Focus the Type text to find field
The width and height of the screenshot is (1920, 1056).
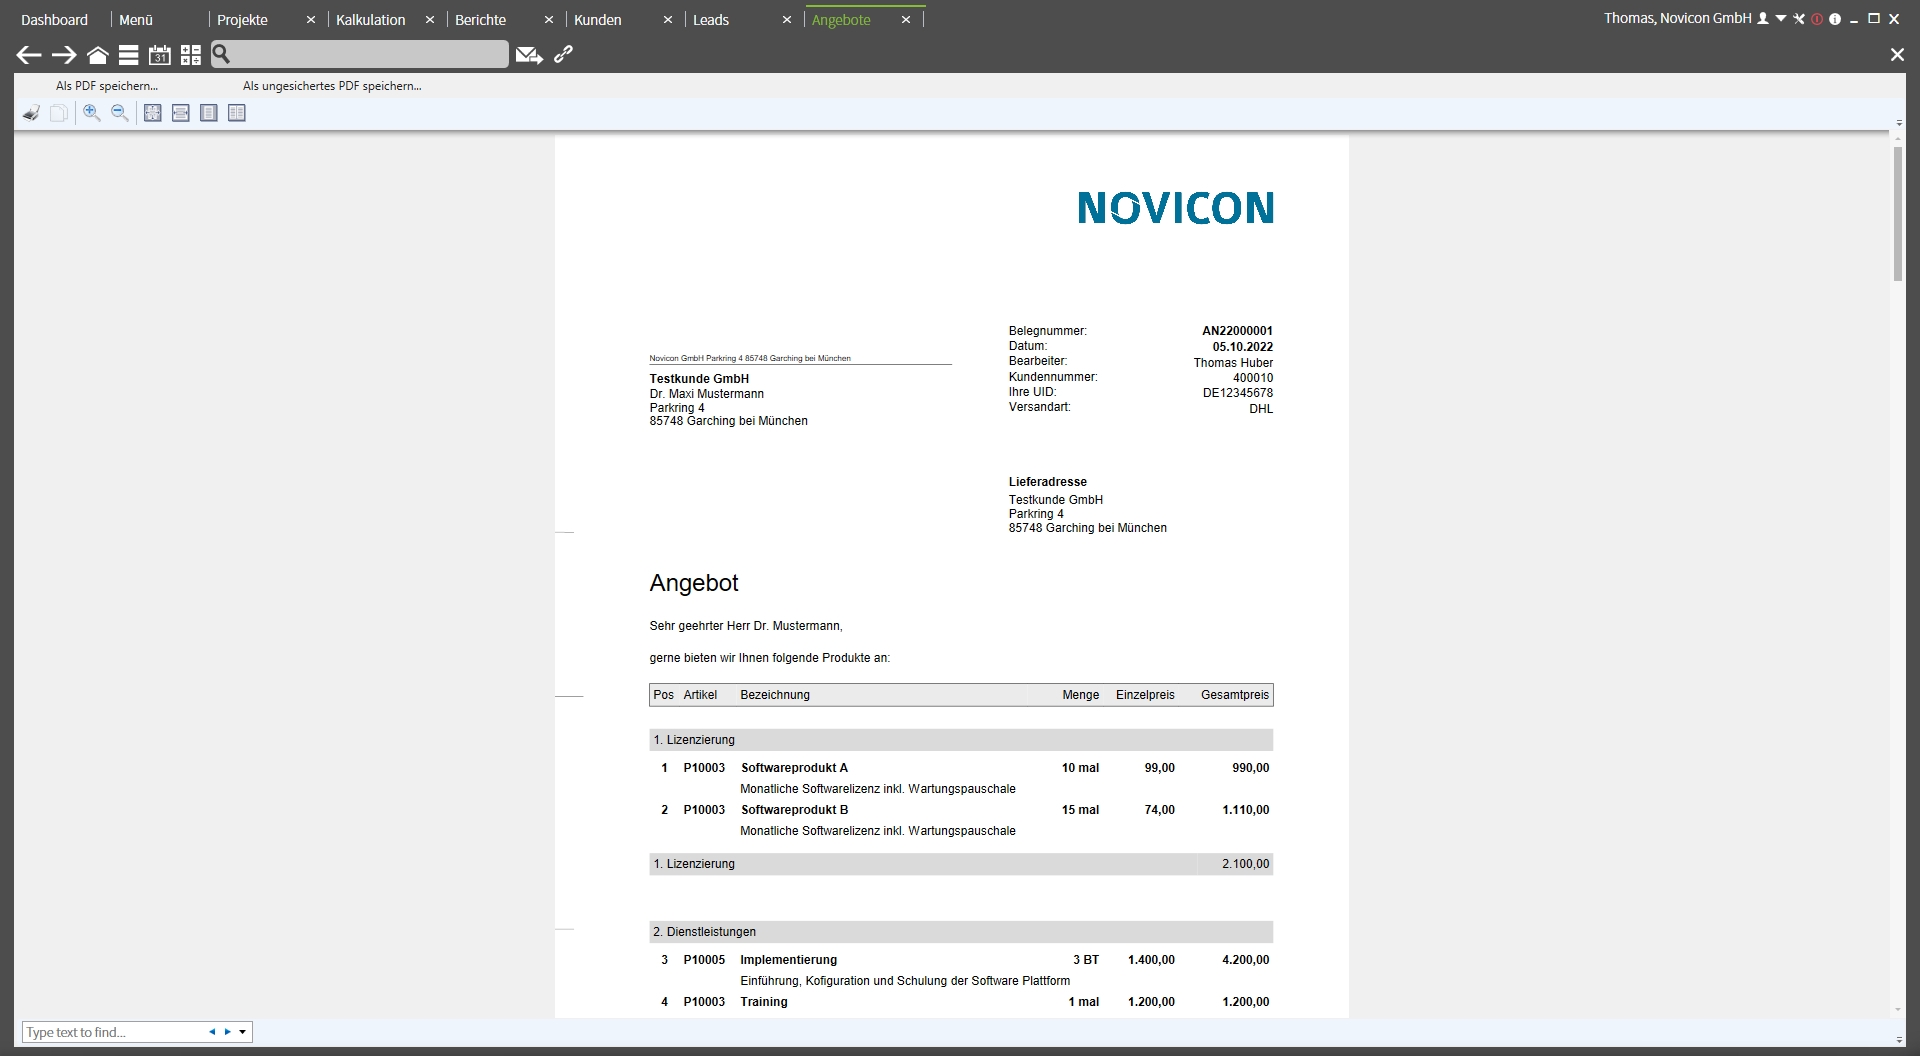[113, 1032]
